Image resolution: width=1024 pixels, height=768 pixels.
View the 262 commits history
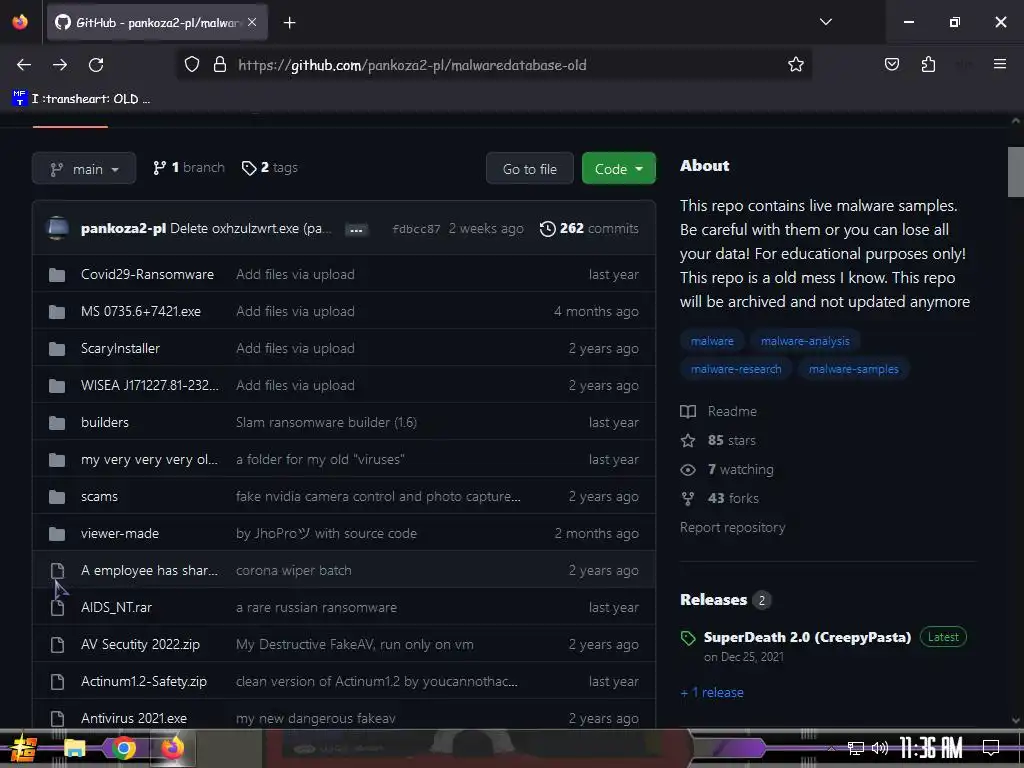pos(589,229)
